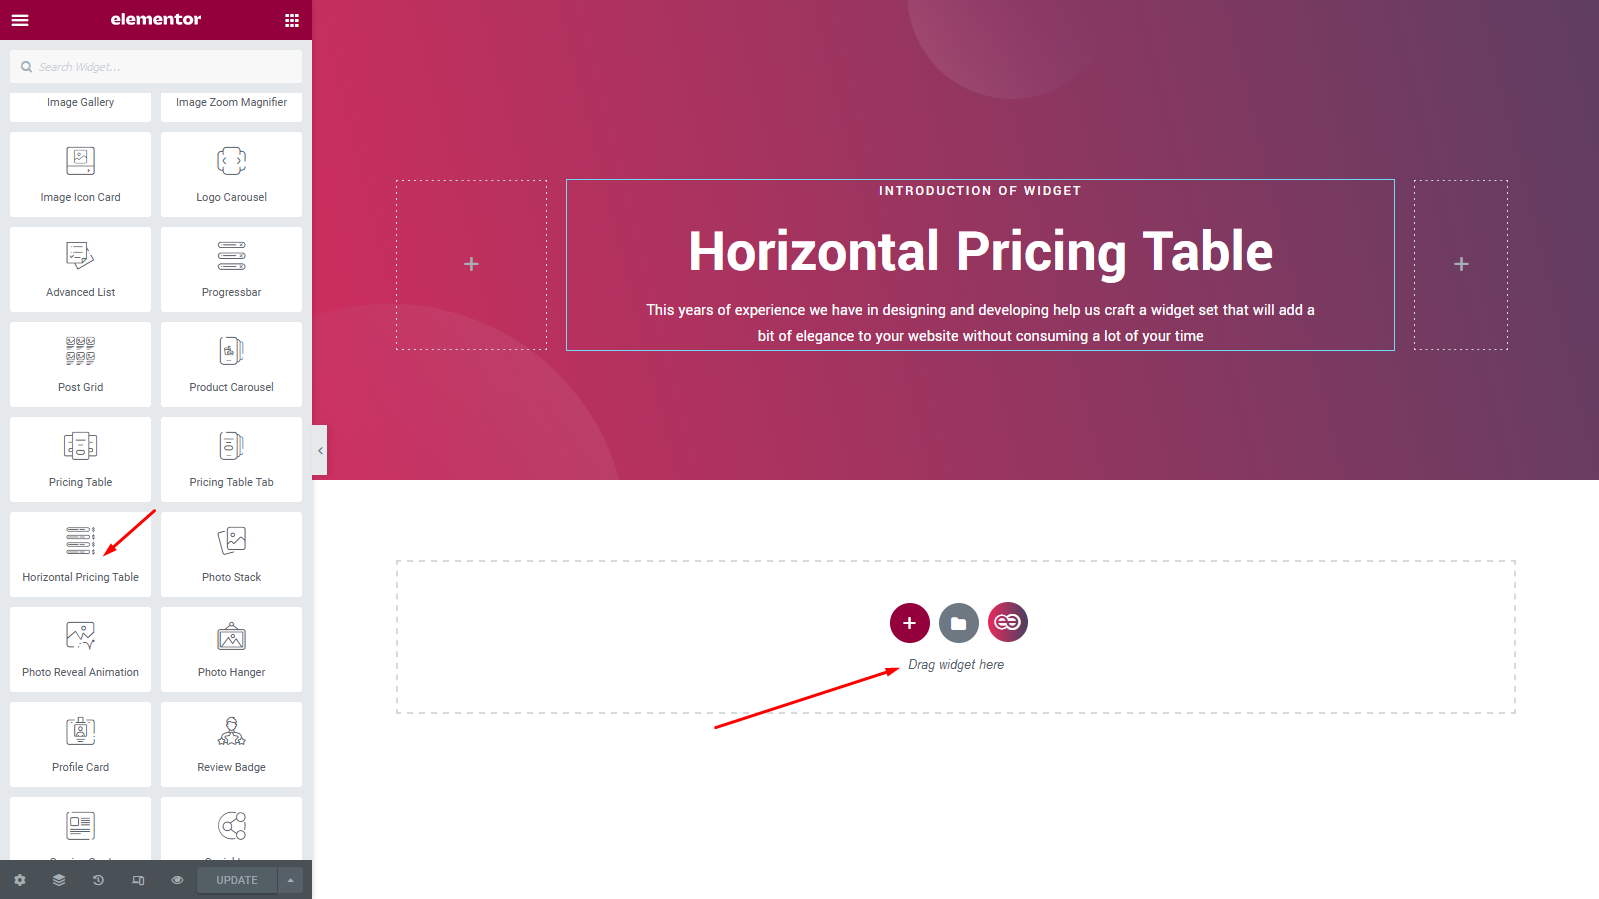Open template library via folder button
The image size is (1599, 899).
tap(958, 622)
